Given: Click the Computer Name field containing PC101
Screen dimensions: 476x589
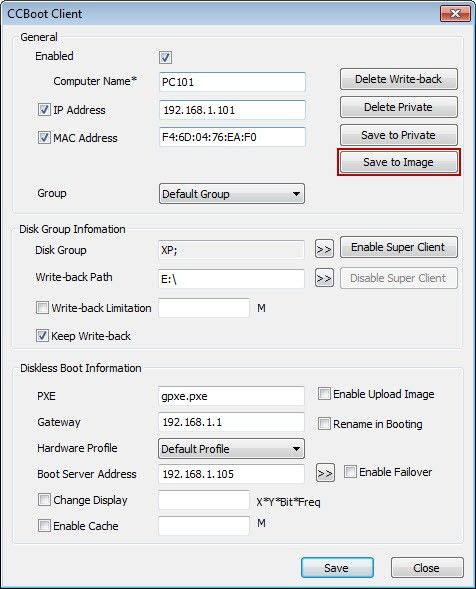Looking at the screenshot, I should pos(232,82).
